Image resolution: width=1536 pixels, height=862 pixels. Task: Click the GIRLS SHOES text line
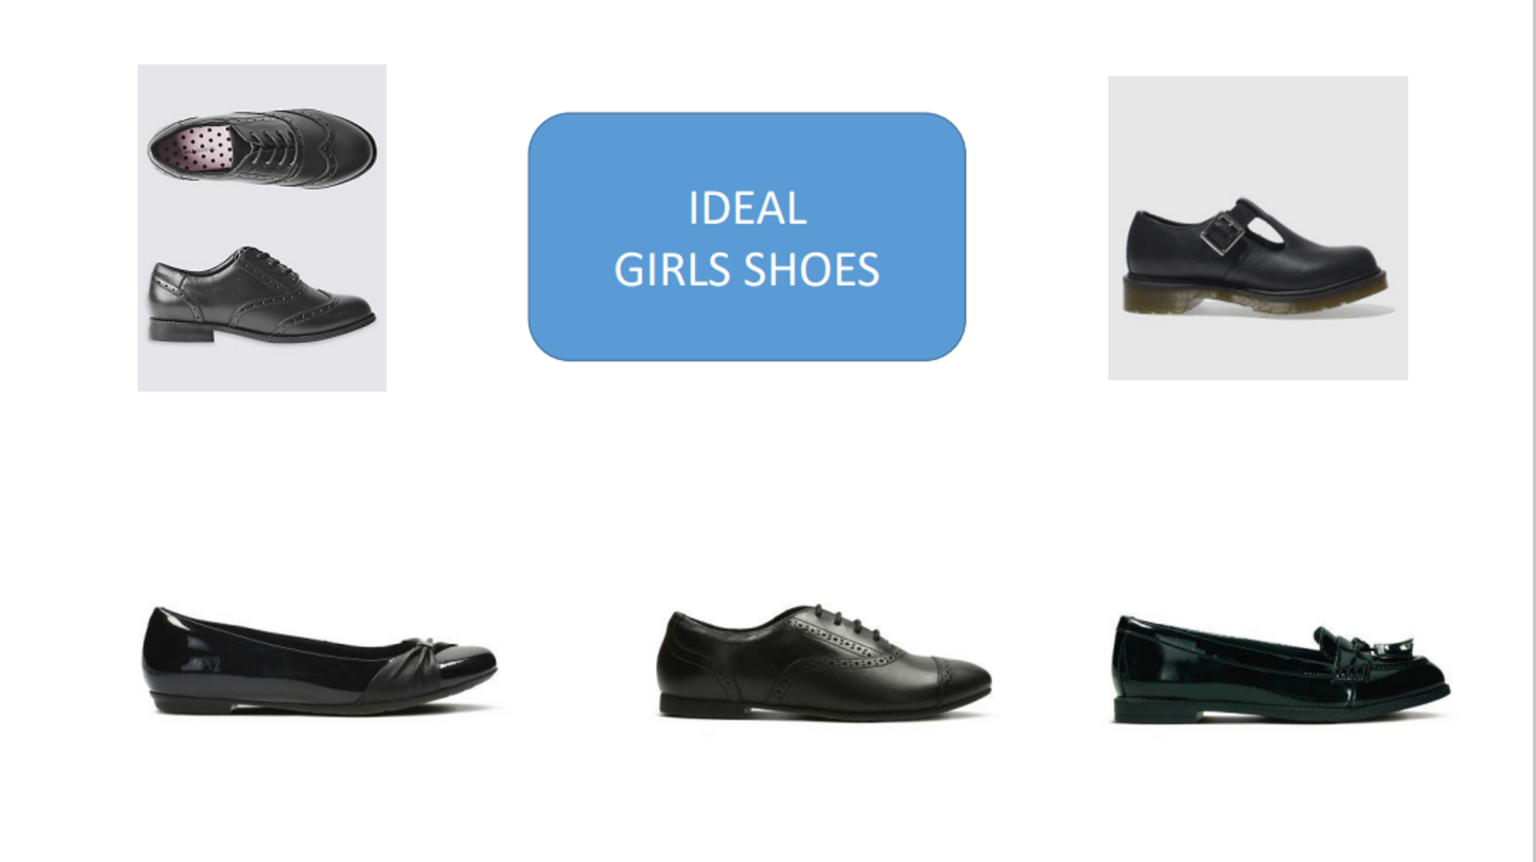pos(747,270)
